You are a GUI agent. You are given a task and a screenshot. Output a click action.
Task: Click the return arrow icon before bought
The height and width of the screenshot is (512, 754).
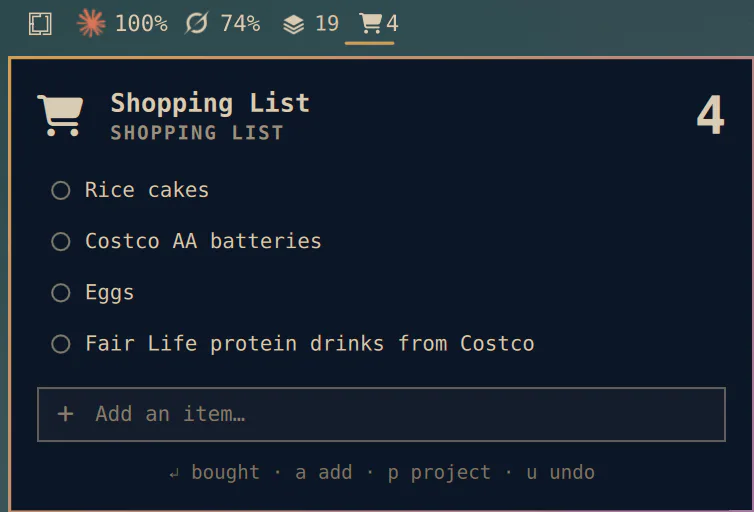click(174, 474)
